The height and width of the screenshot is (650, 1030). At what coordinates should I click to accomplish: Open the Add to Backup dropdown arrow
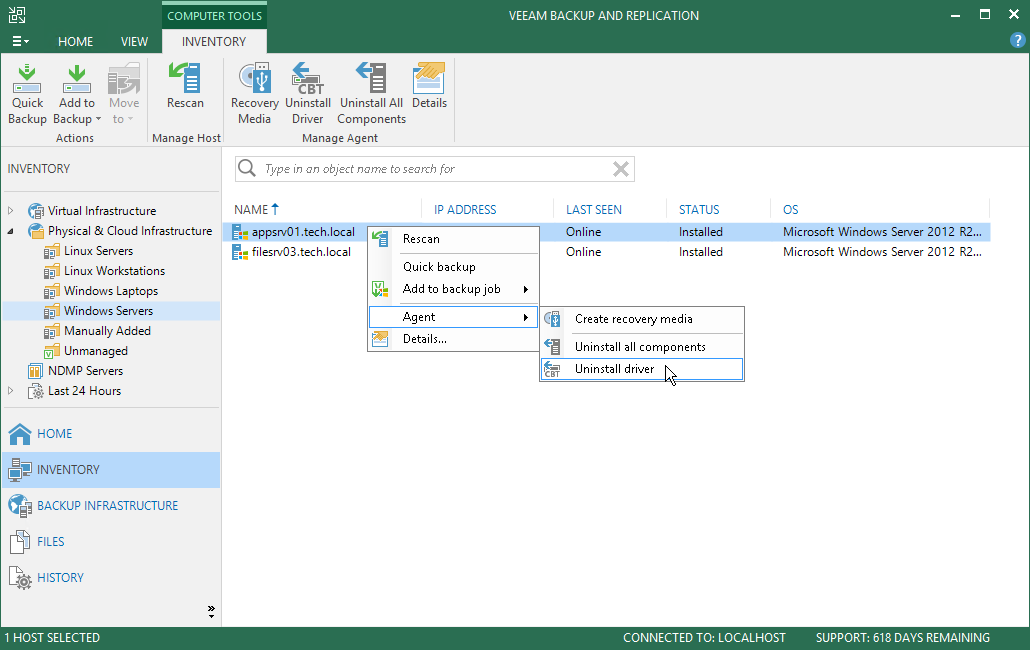tap(99, 119)
